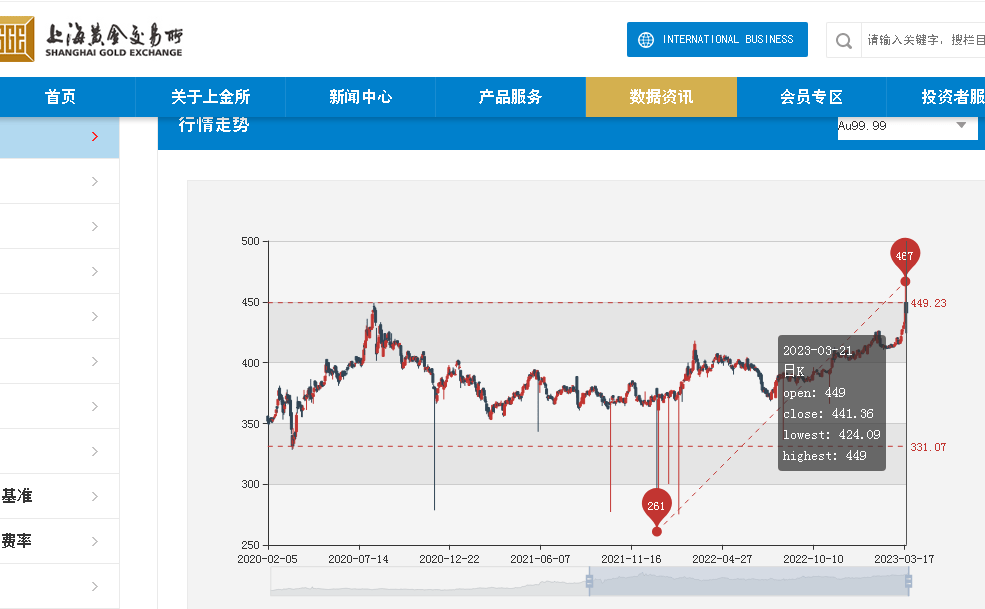The height and width of the screenshot is (609, 985).
Task: Switch to the 数据资讯 tab
Action: coord(661,97)
